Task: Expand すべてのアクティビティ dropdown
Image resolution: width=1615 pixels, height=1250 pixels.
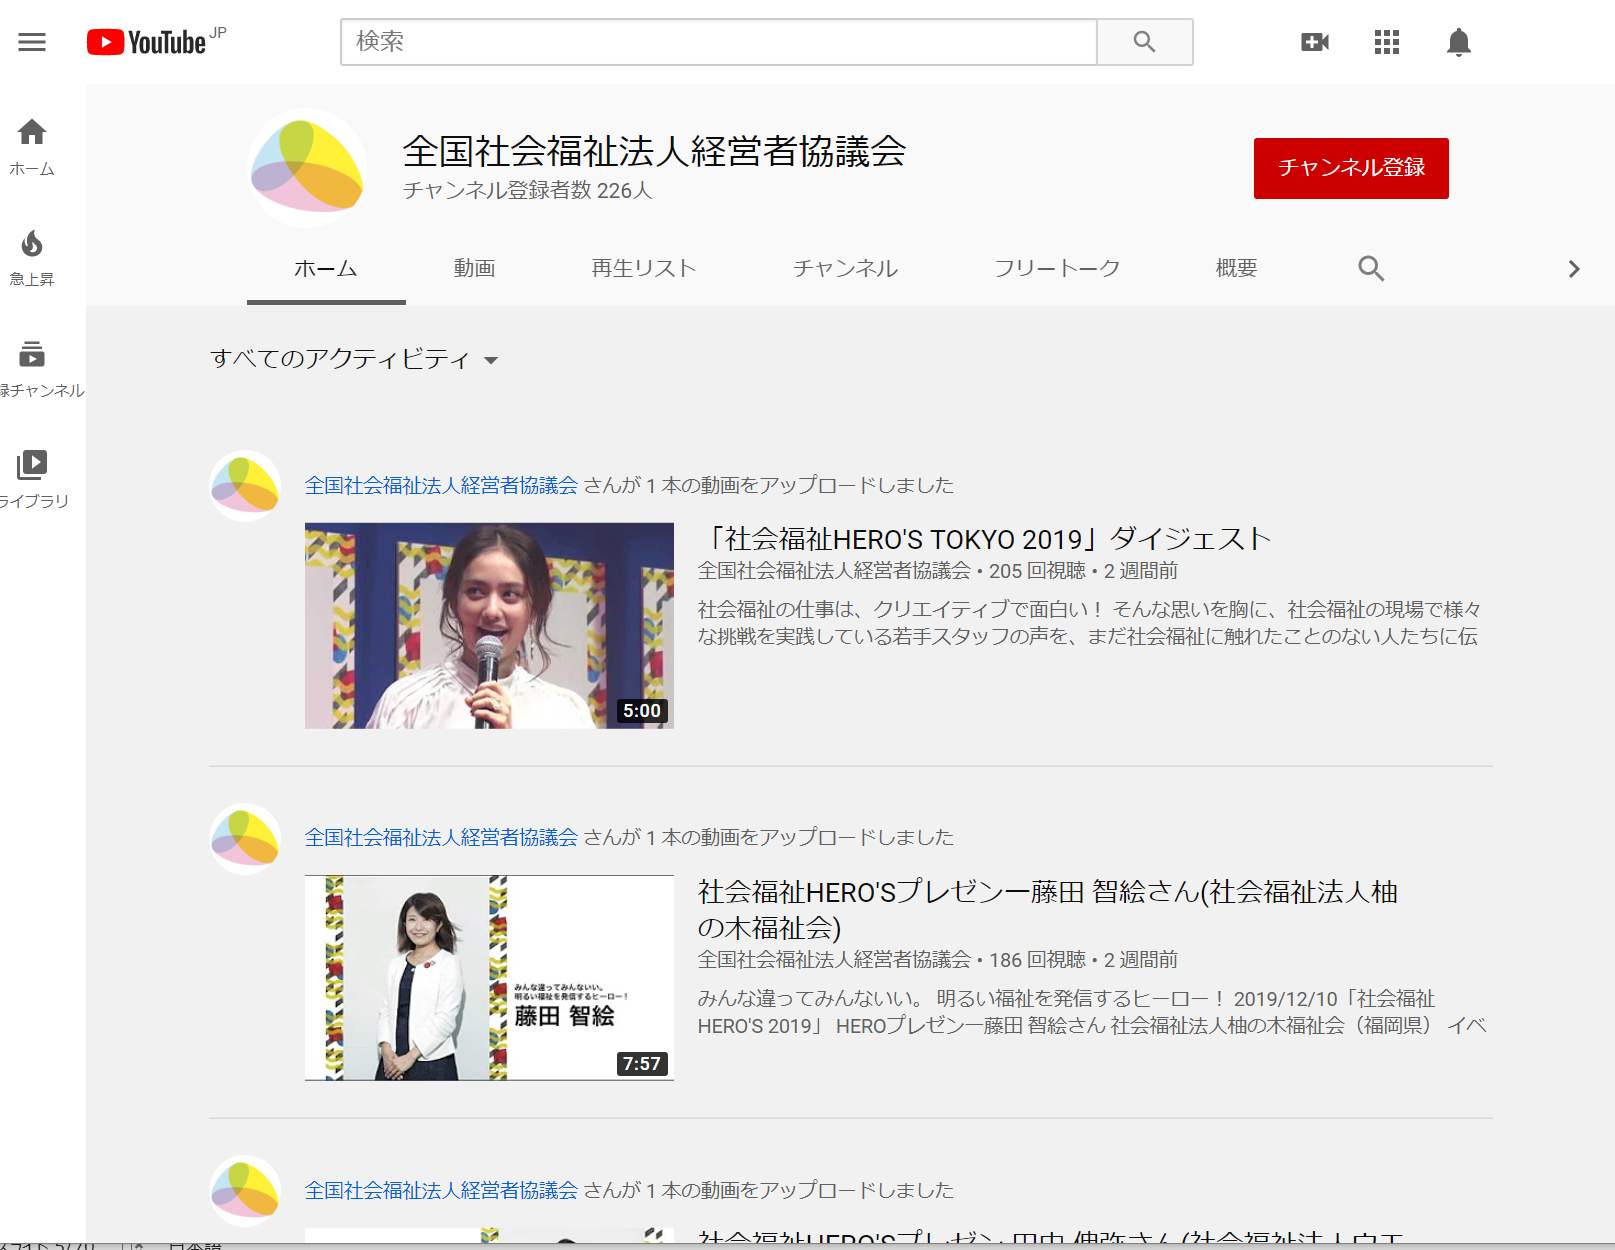Action: tap(354, 359)
